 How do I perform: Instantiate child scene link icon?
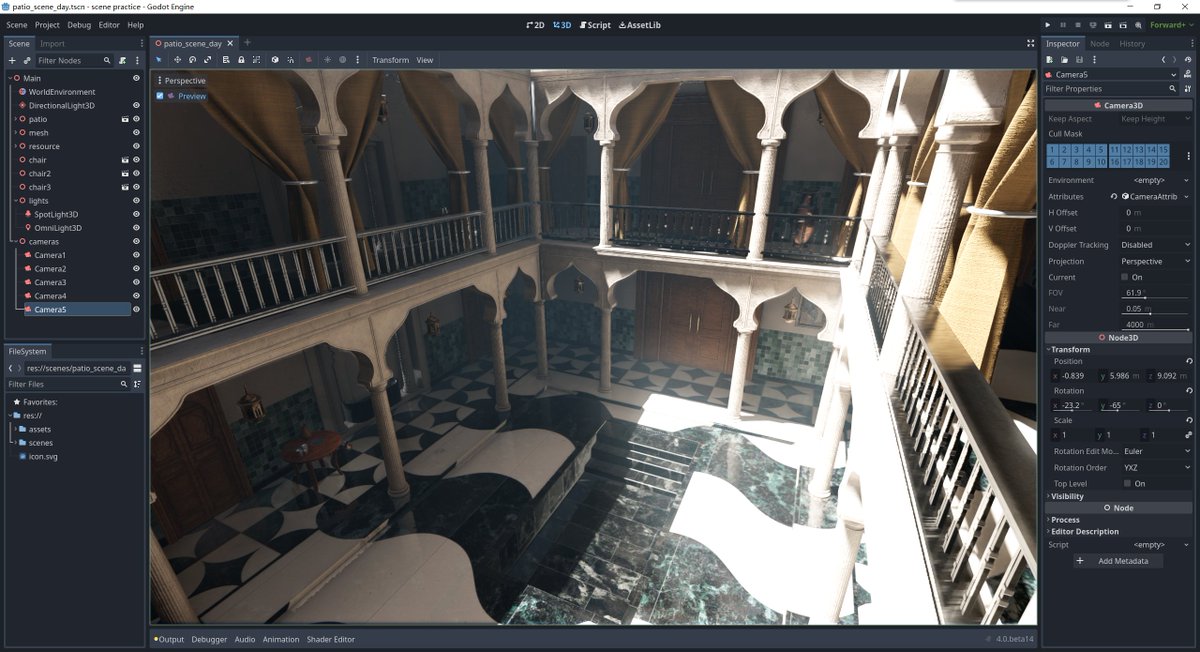click(27, 60)
